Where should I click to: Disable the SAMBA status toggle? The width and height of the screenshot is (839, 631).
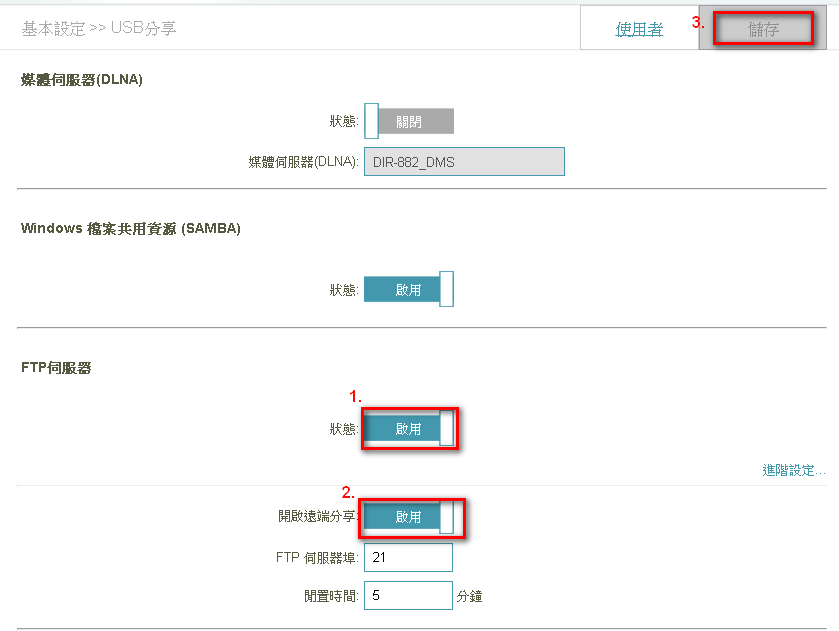click(x=409, y=290)
